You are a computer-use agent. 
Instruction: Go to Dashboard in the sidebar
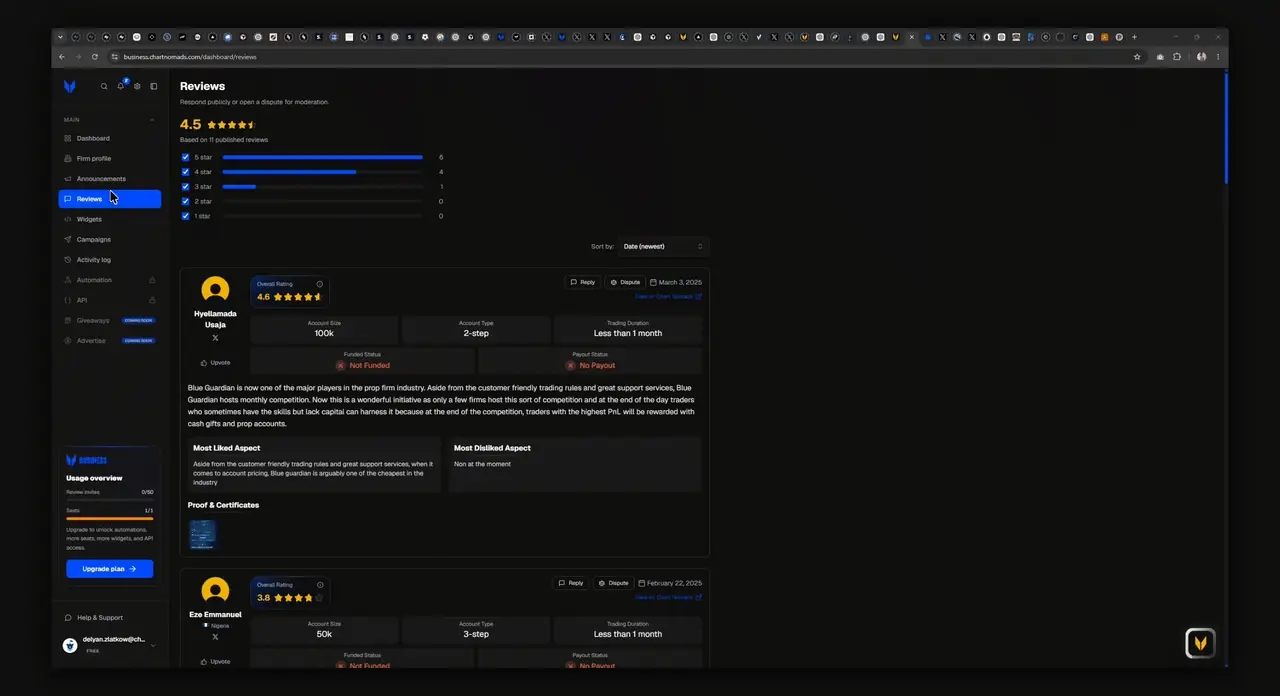point(109,138)
